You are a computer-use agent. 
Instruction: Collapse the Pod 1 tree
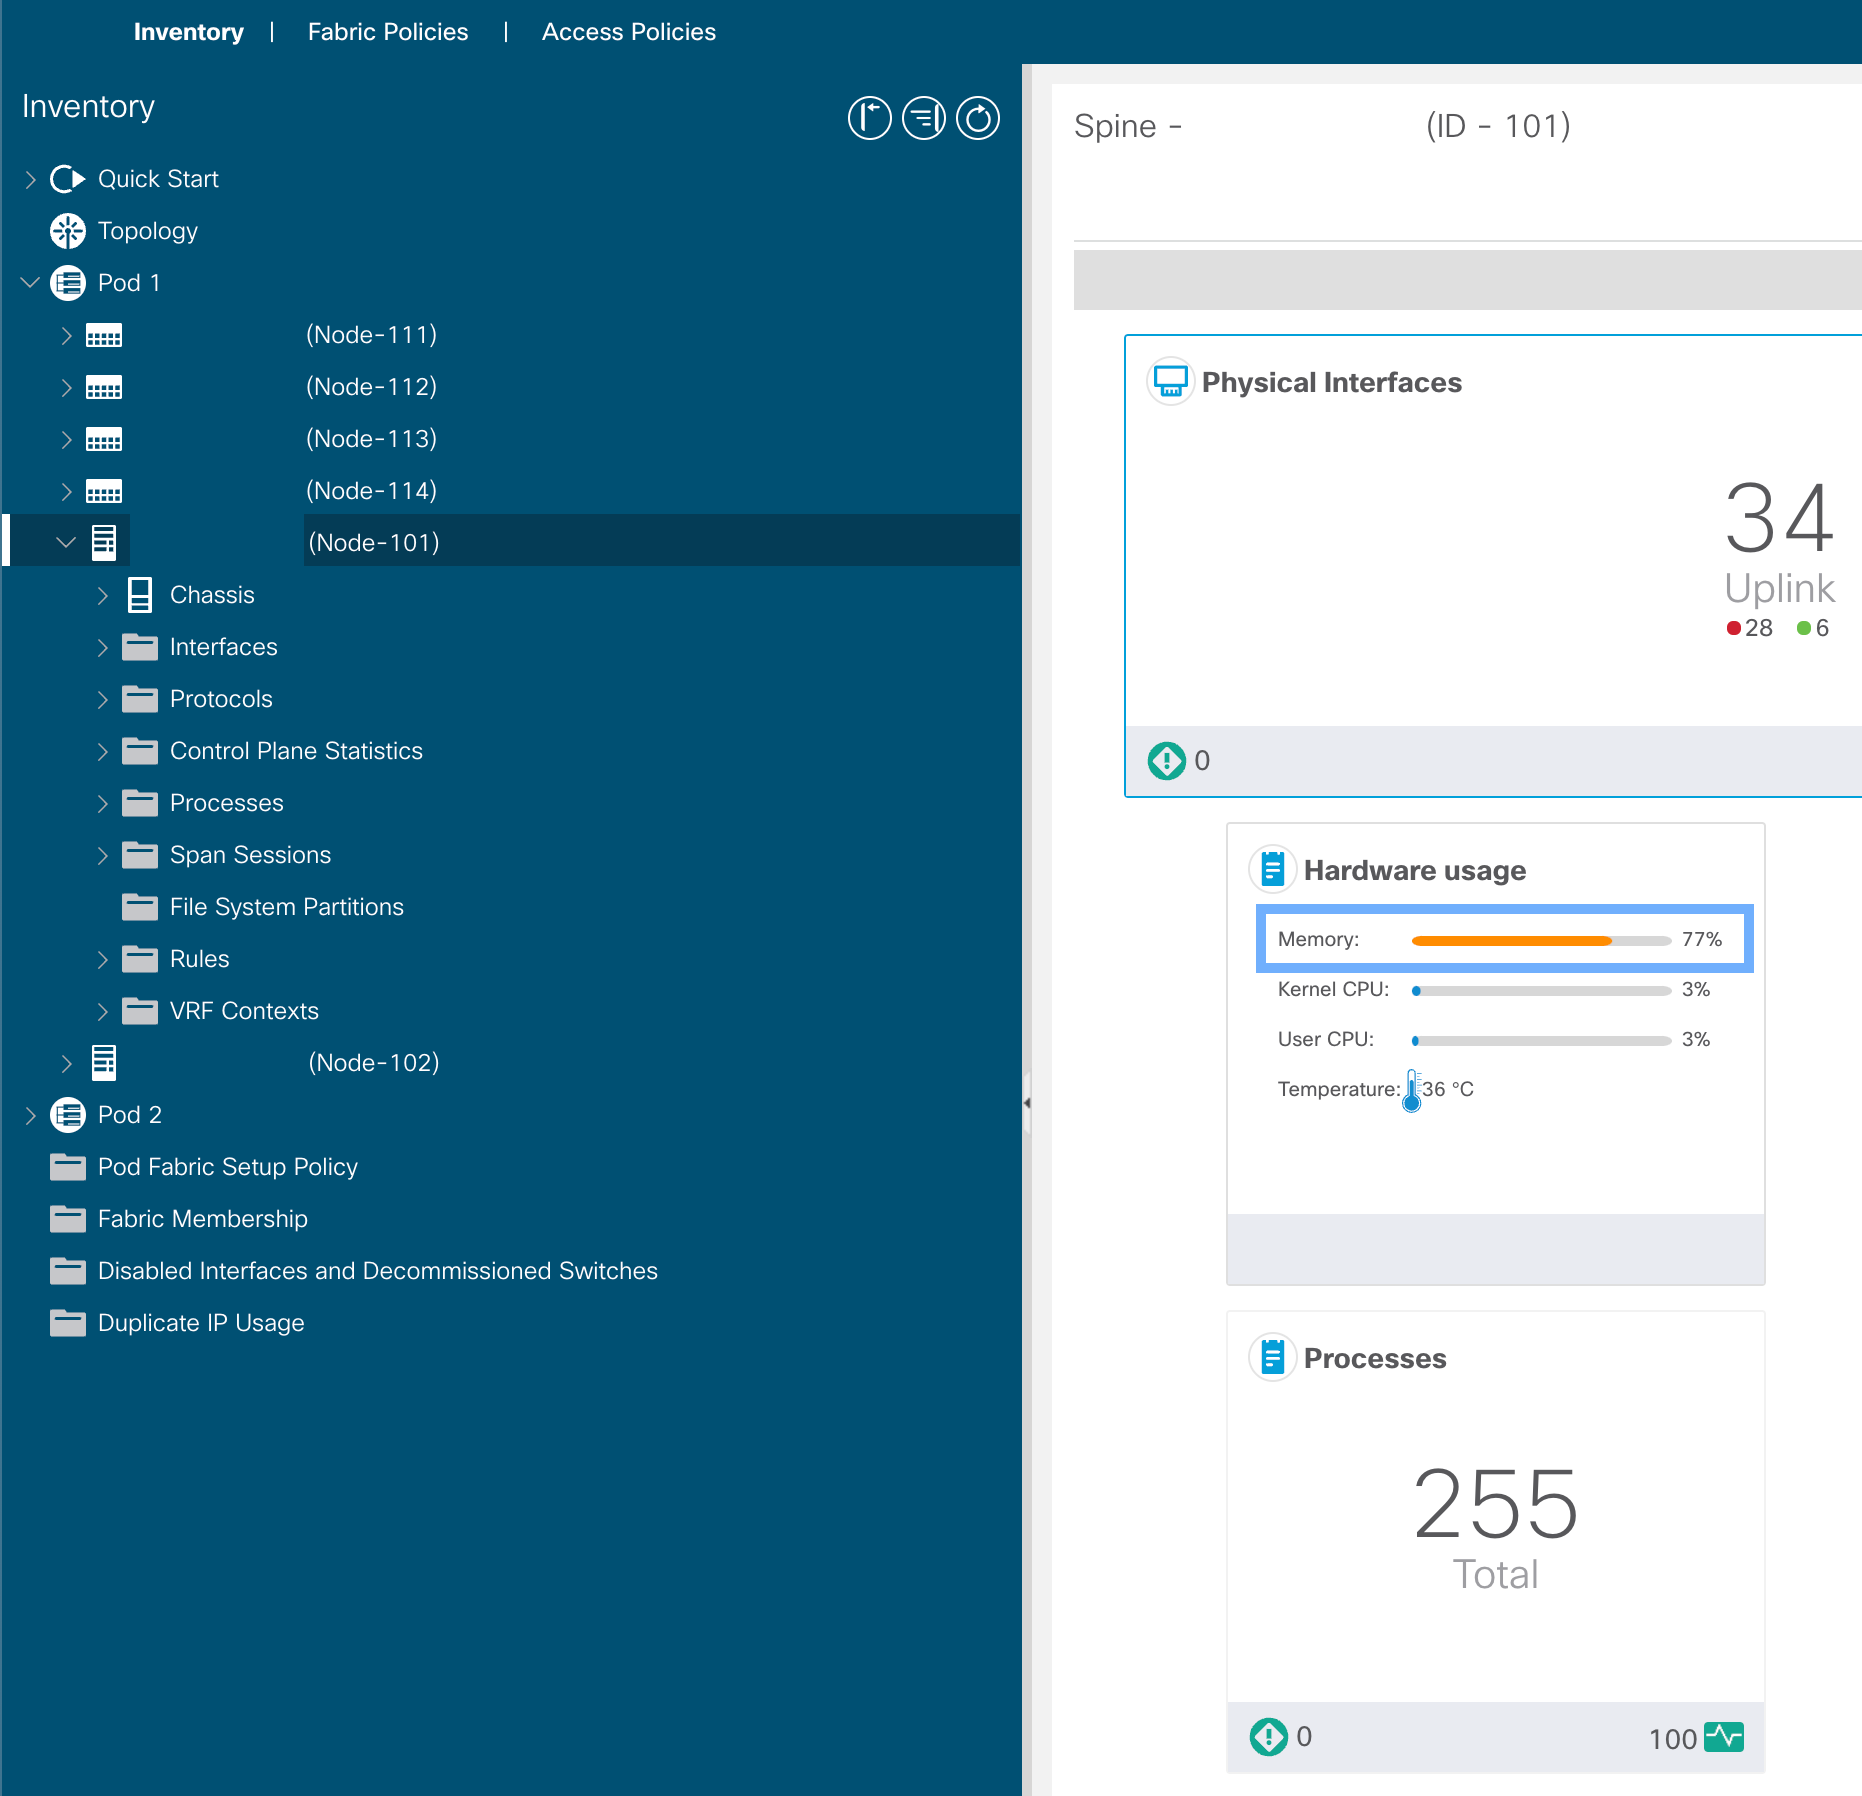(29, 282)
